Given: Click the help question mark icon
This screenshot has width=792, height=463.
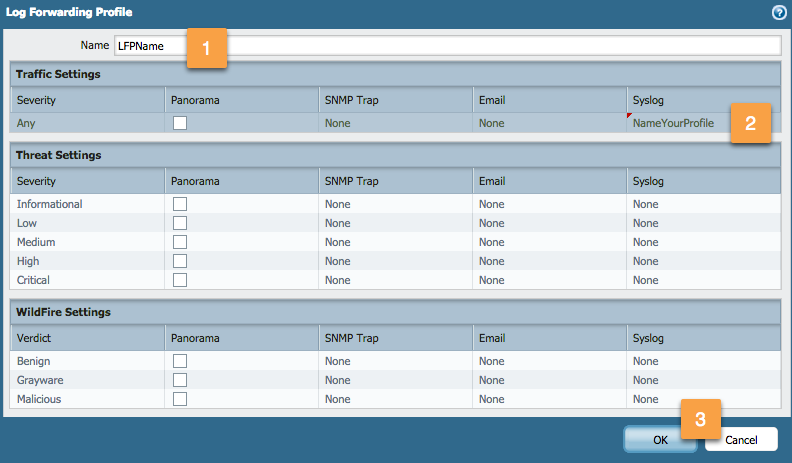Looking at the screenshot, I should click(778, 12).
